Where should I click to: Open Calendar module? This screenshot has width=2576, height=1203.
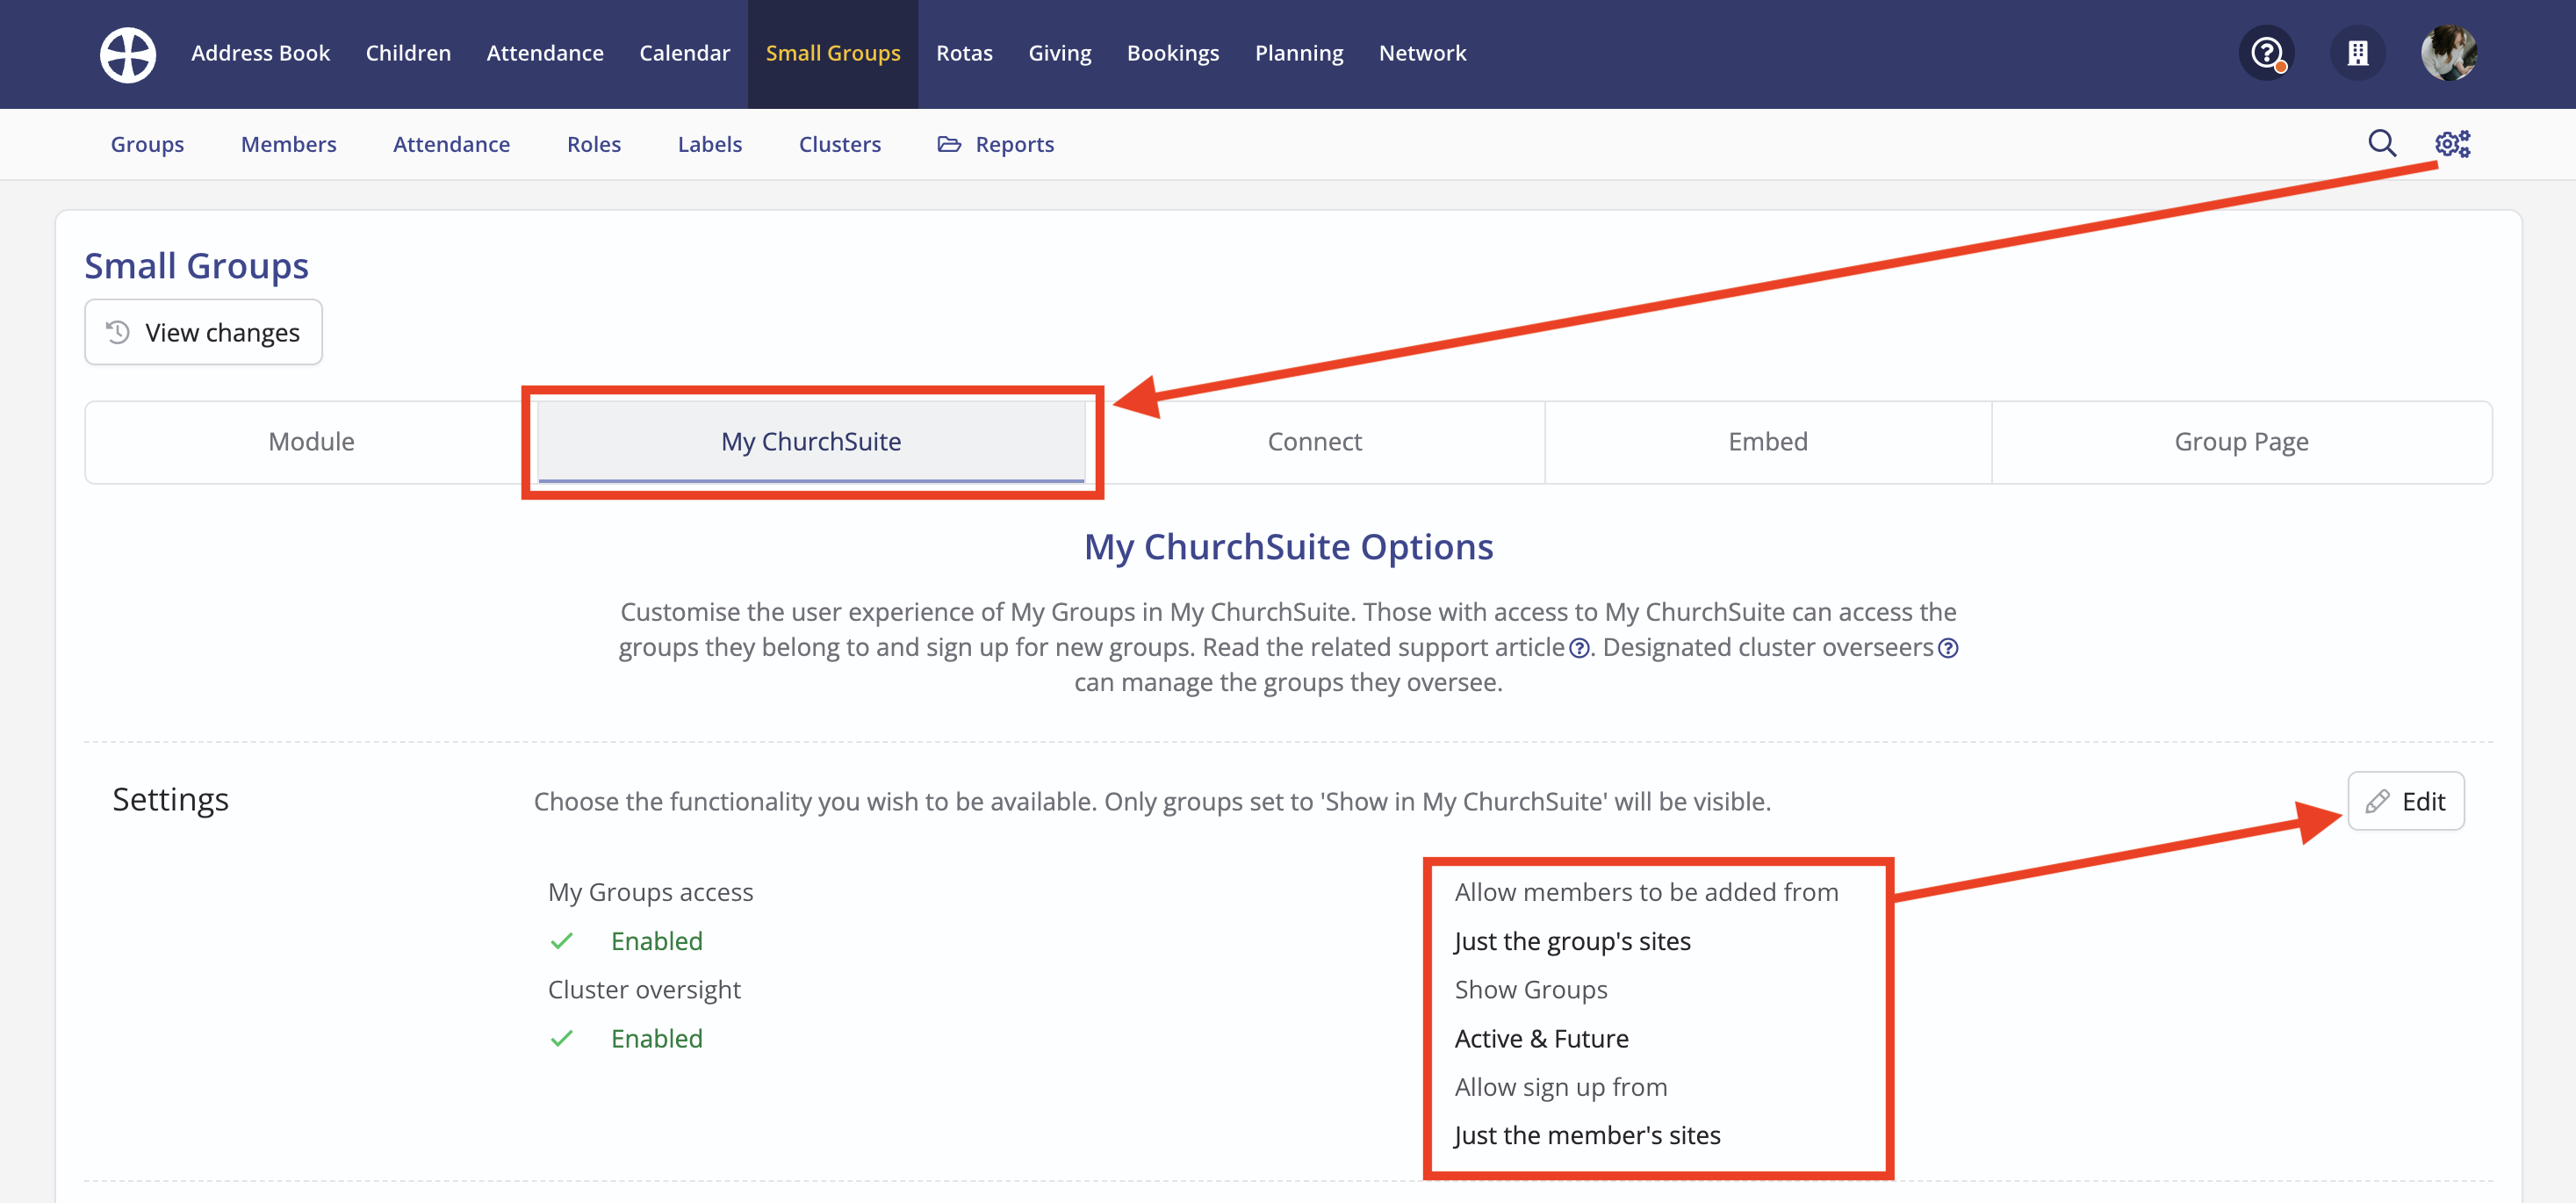[685, 53]
